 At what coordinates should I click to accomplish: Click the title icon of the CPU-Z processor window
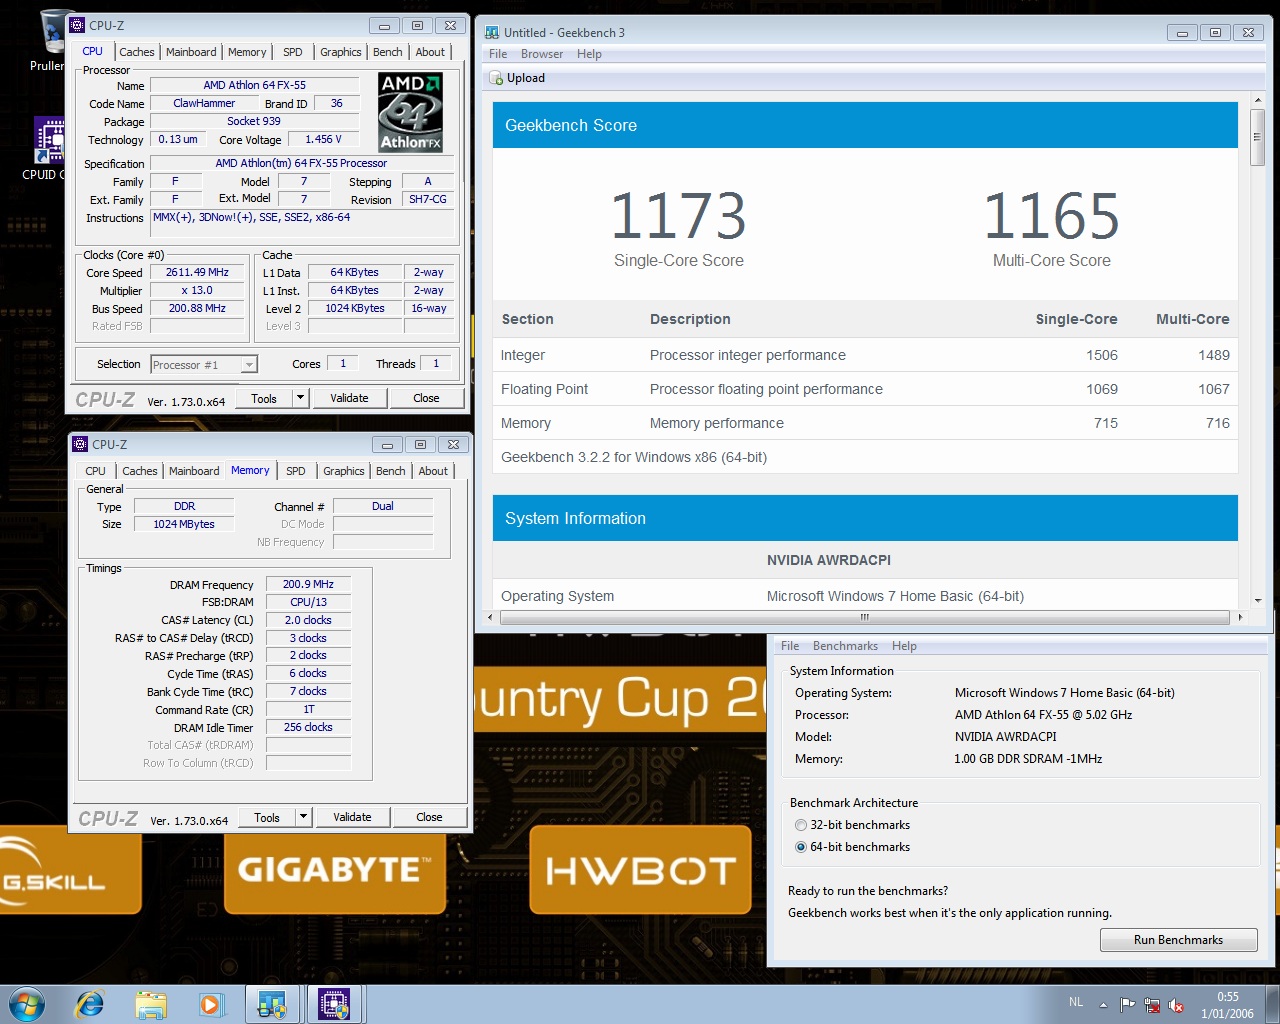pos(78,25)
